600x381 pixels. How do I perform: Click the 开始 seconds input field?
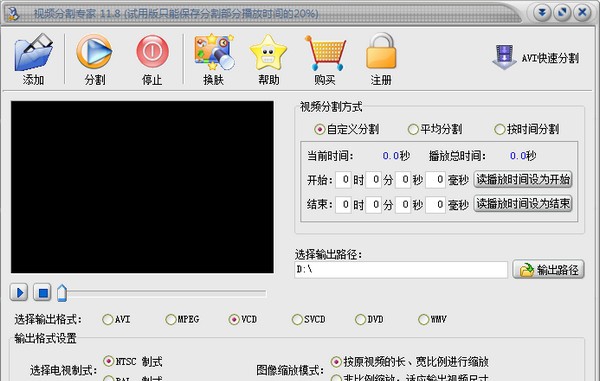pos(403,179)
